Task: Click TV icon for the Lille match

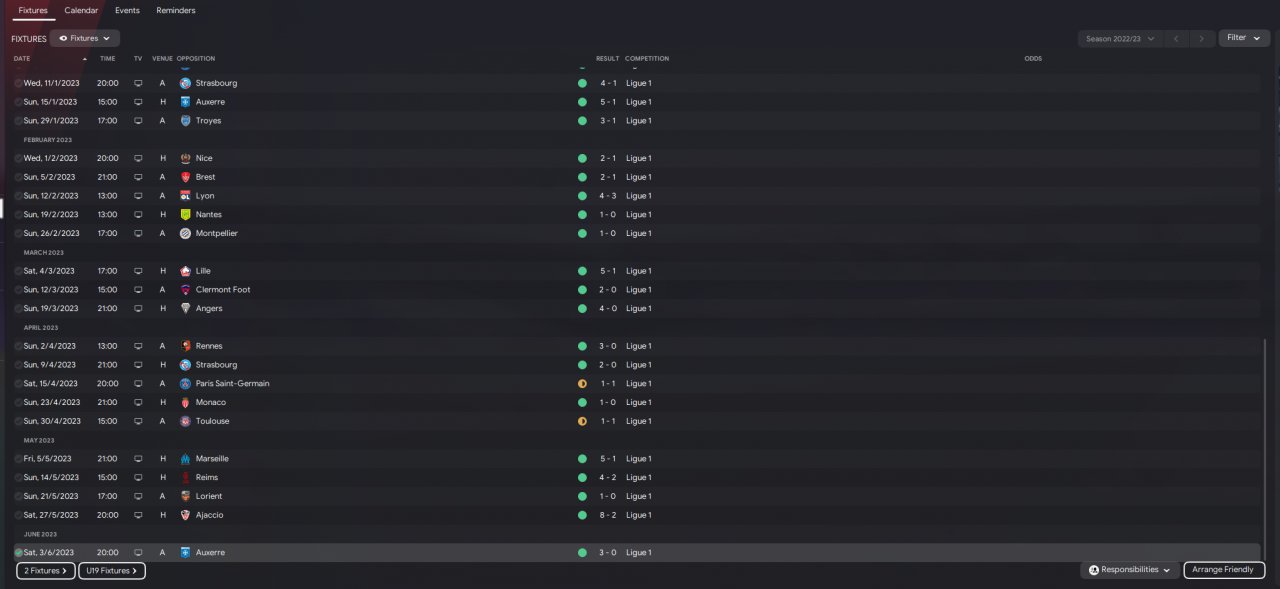Action: pyautogui.click(x=138, y=271)
